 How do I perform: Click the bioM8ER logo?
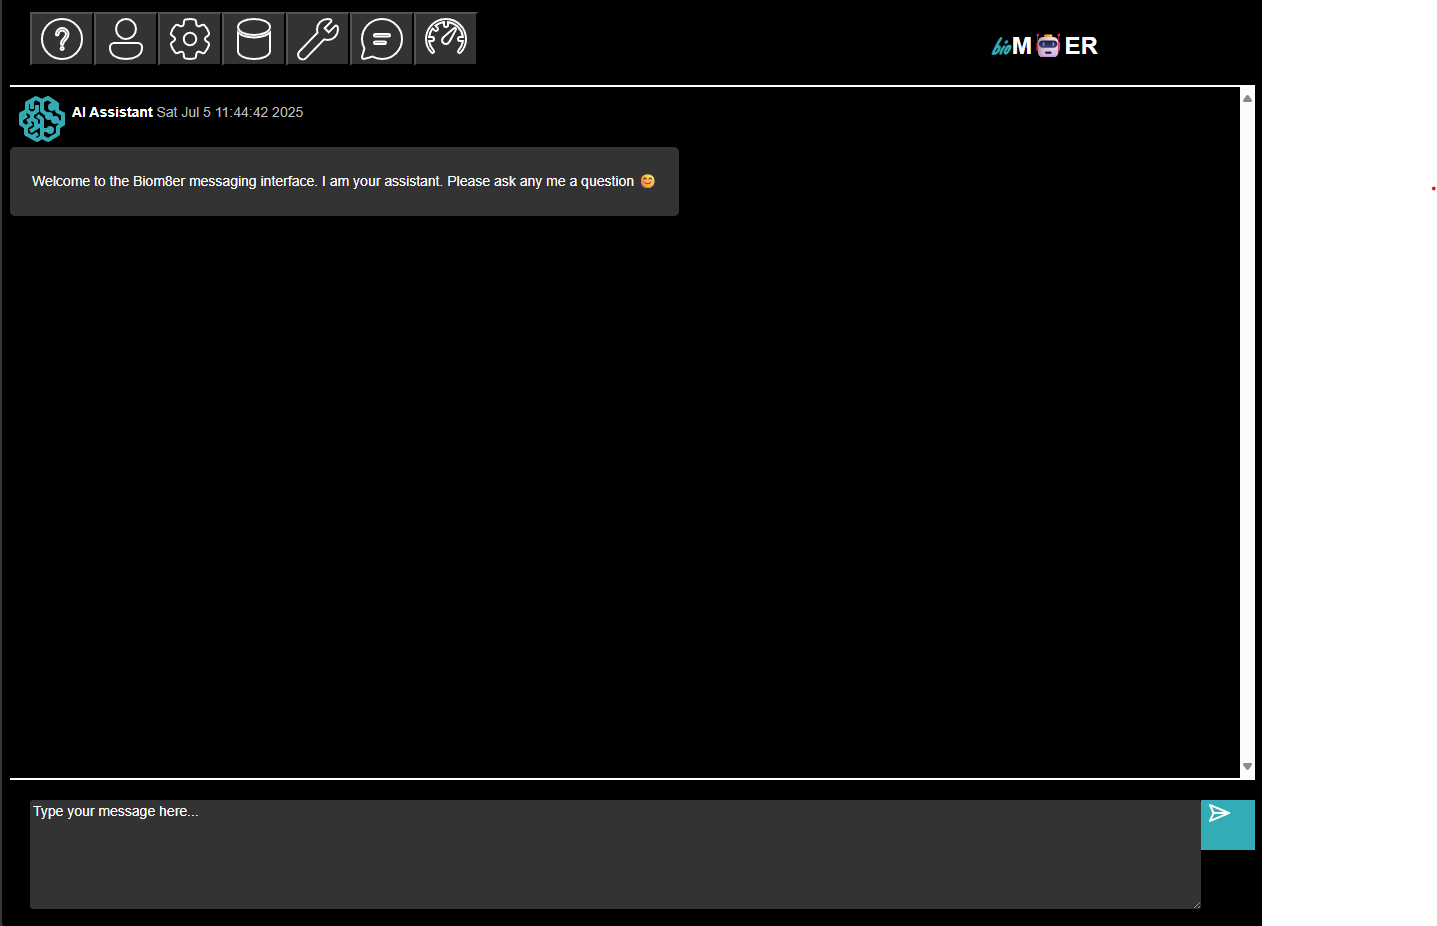1045,45
